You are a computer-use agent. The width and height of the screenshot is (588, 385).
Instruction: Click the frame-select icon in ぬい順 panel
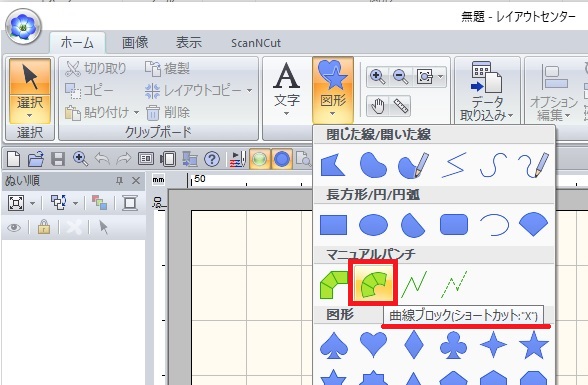point(16,203)
